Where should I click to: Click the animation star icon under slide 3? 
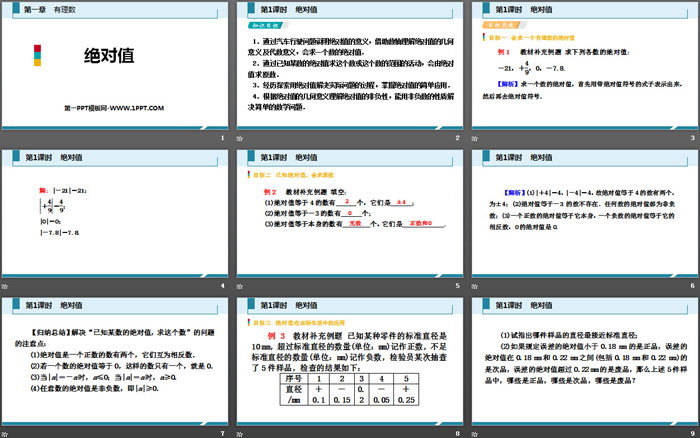(476, 138)
